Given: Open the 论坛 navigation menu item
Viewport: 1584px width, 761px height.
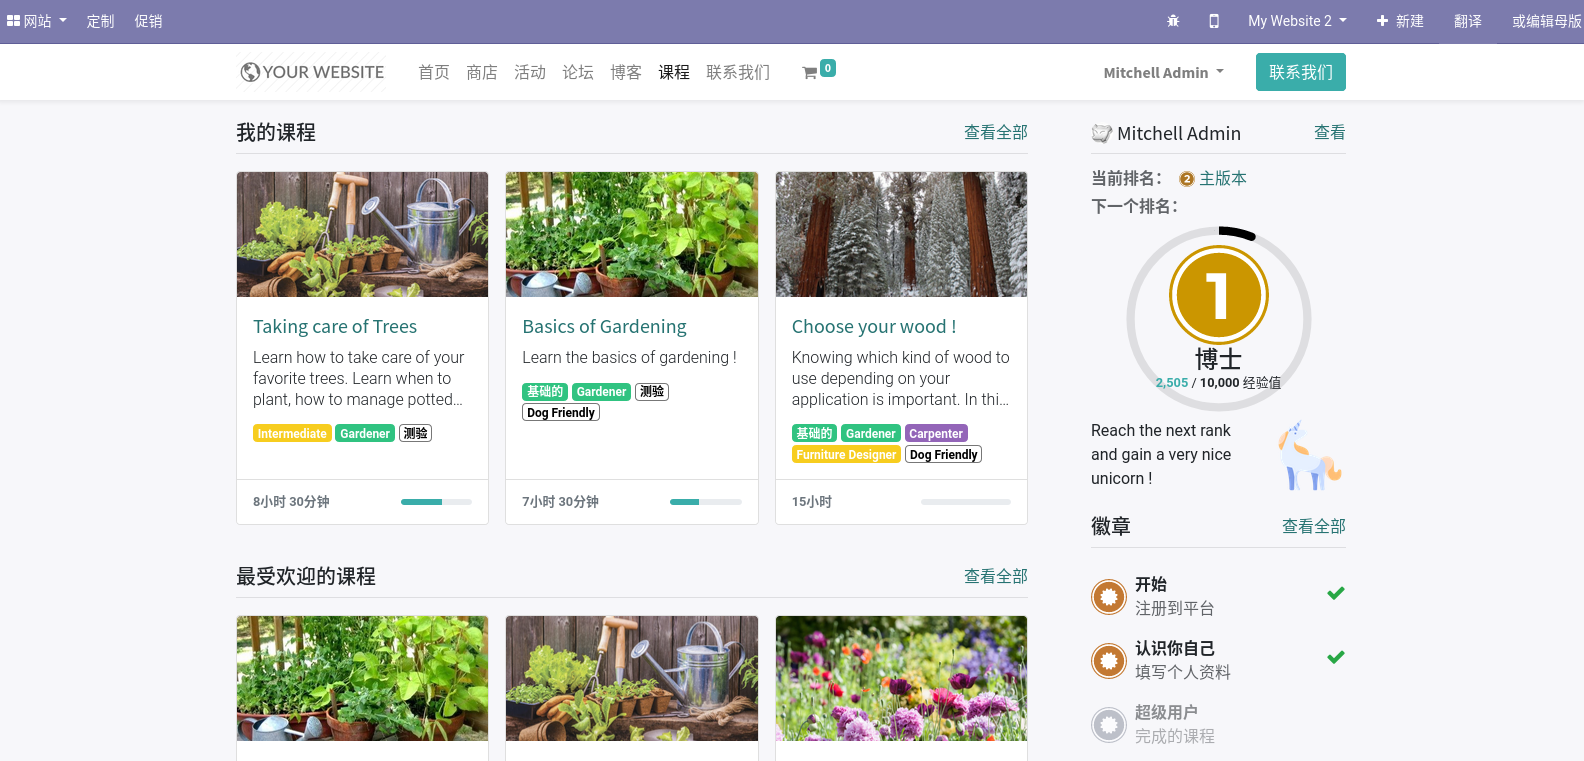Looking at the screenshot, I should [578, 73].
